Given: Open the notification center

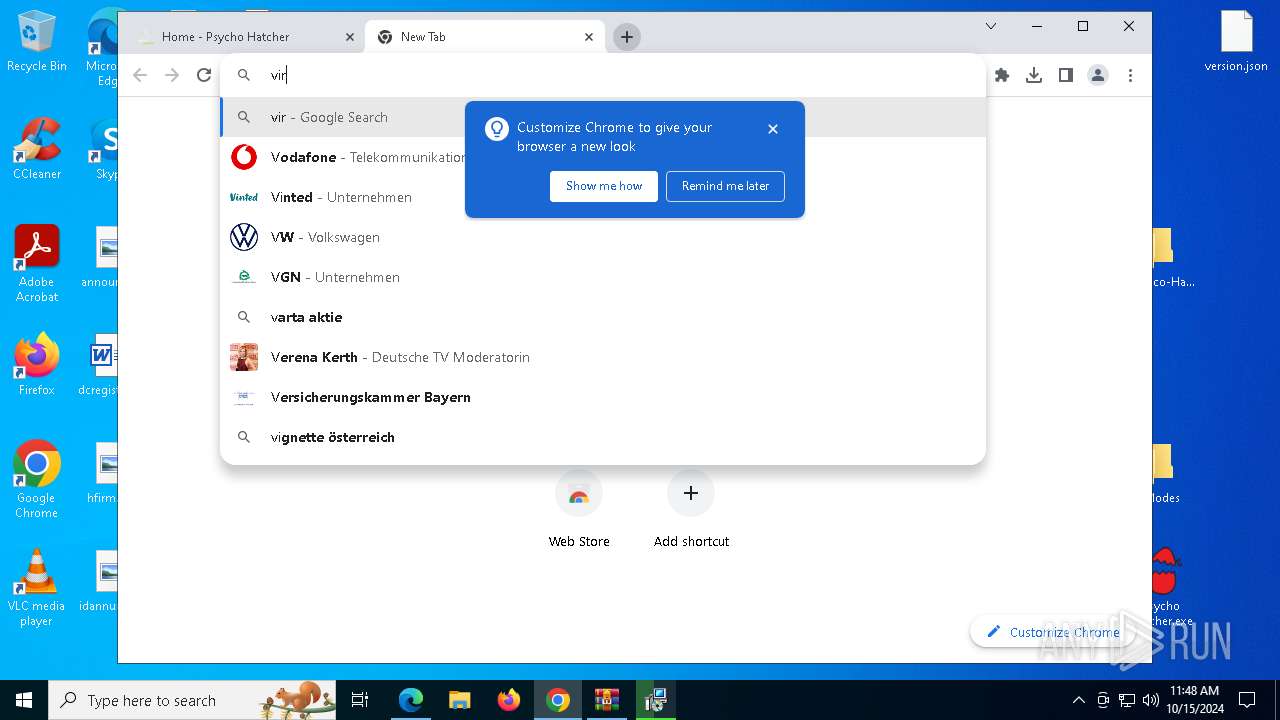Looking at the screenshot, I should point(1247,700).
